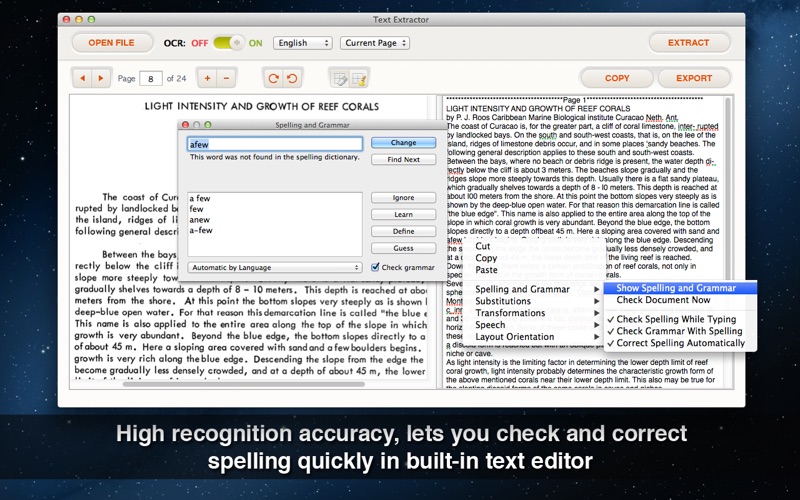The image size is (800, 500).
Task: Click the misspelled word field 'afew'
Action: (x=275, y=144)
